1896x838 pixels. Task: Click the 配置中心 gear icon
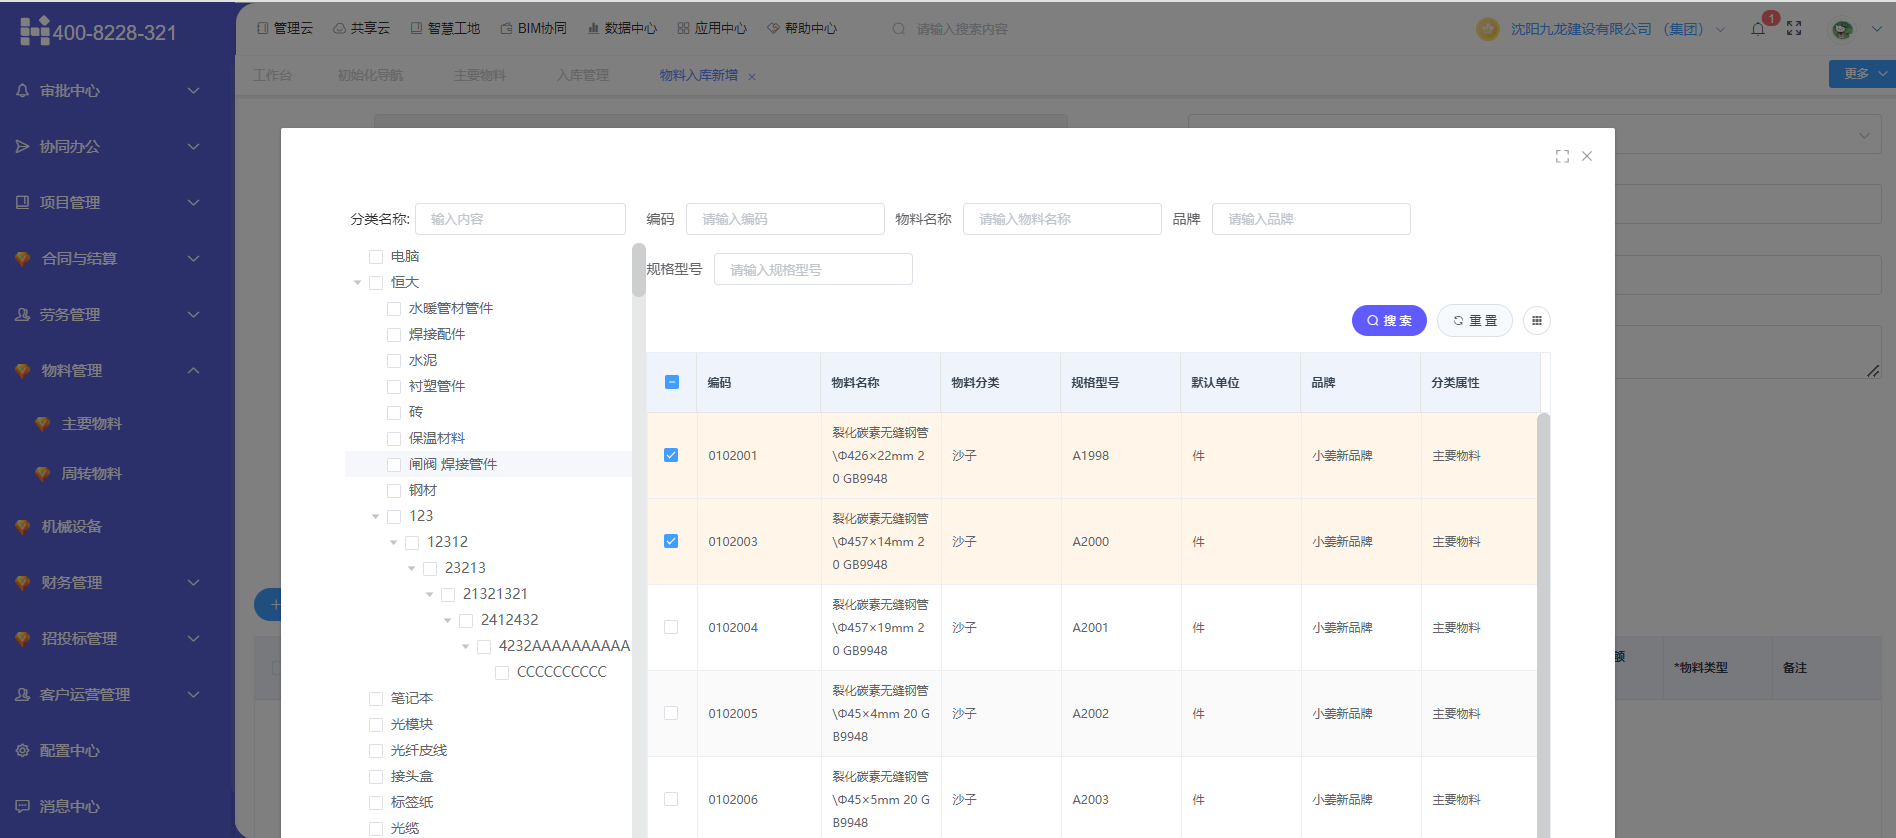[x=23, y=750]
